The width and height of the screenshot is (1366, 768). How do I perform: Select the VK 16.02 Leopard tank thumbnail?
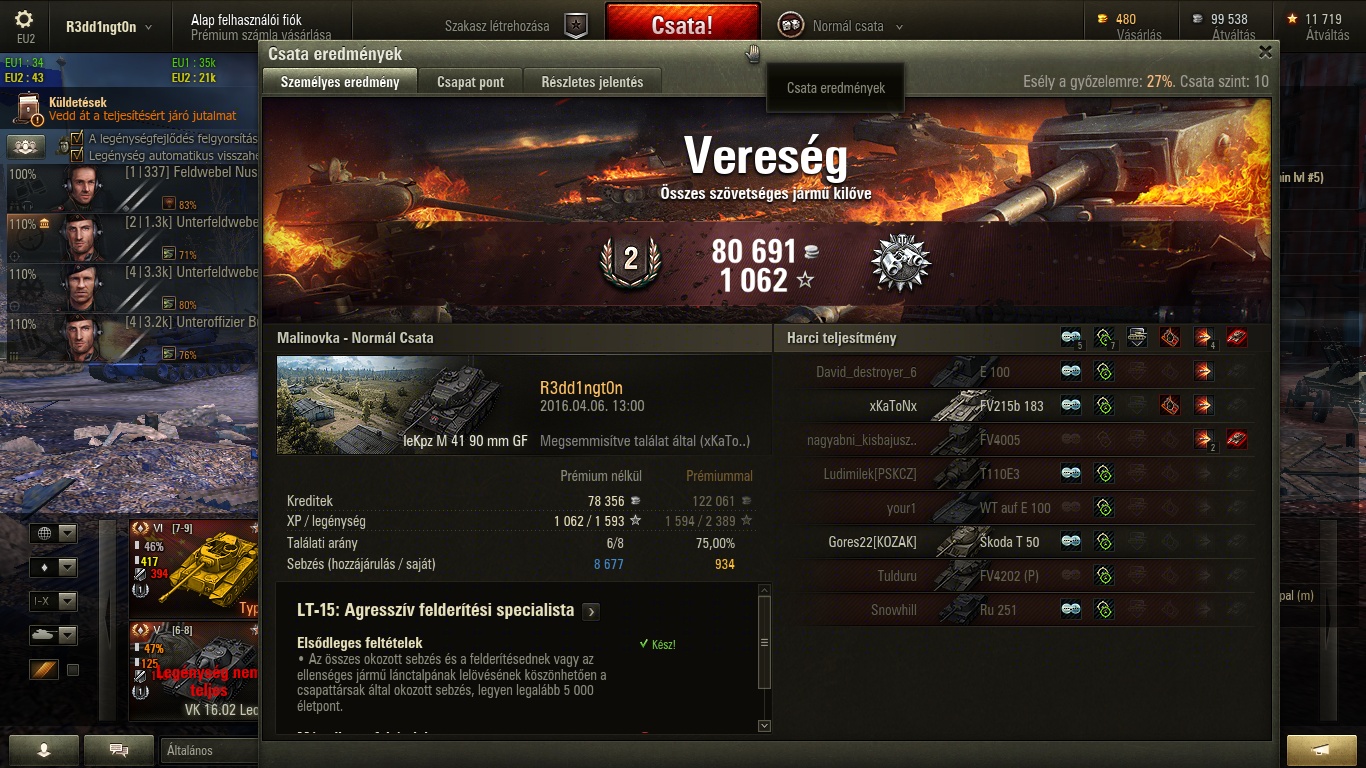[194, 671]
